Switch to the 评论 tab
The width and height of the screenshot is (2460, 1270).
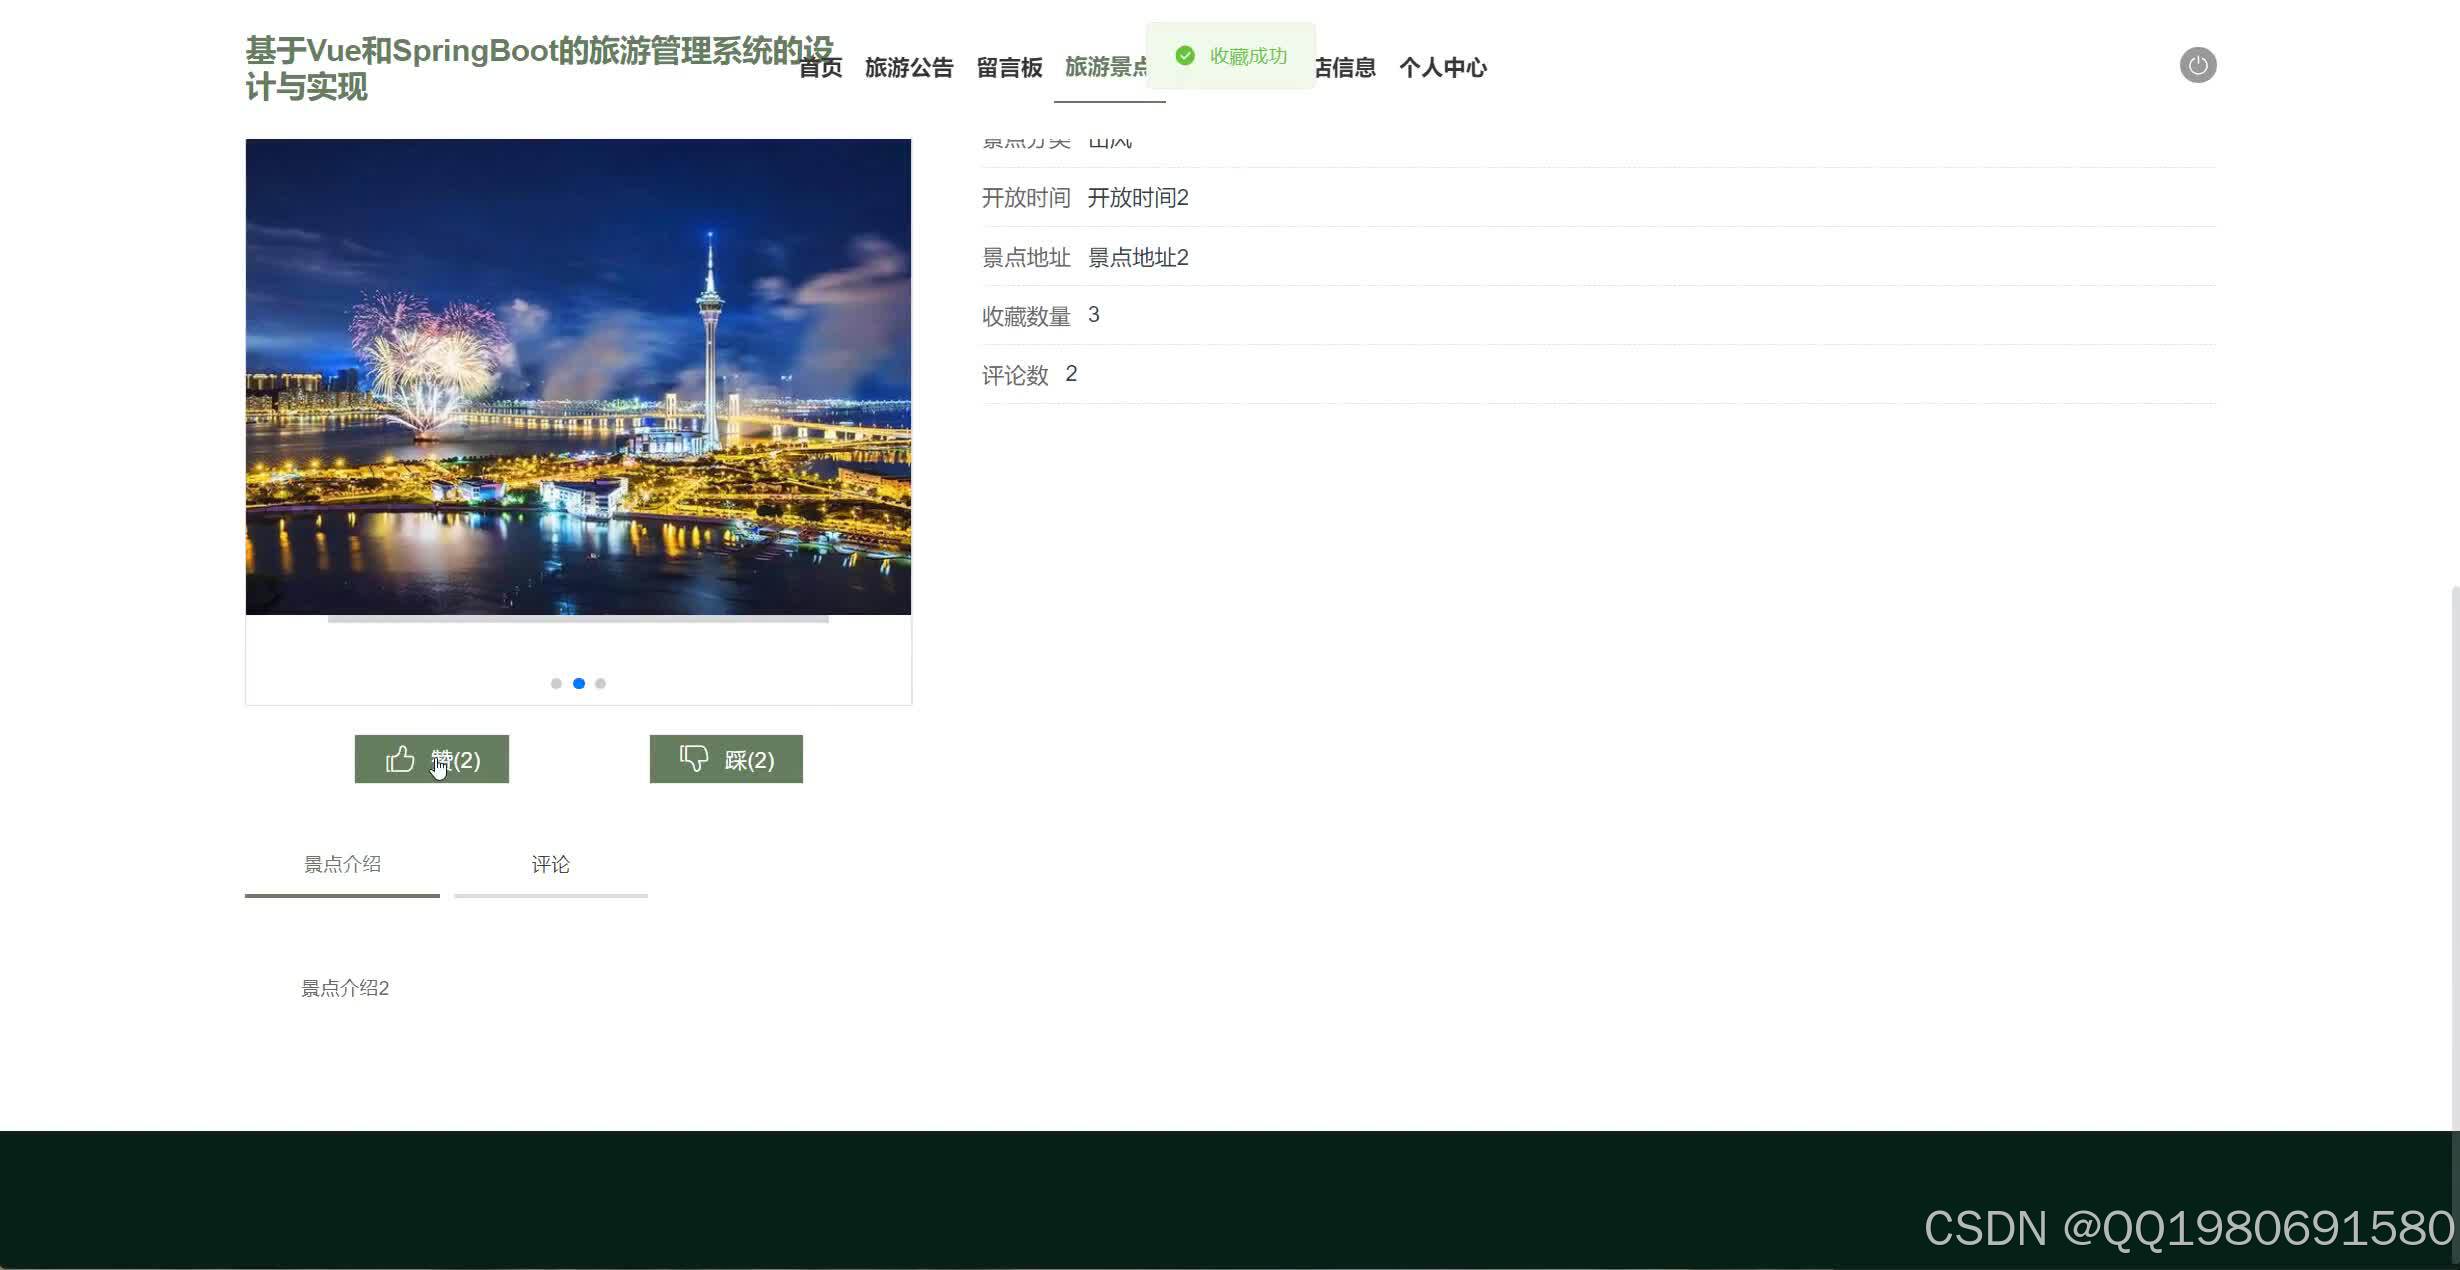pos(550,864)
